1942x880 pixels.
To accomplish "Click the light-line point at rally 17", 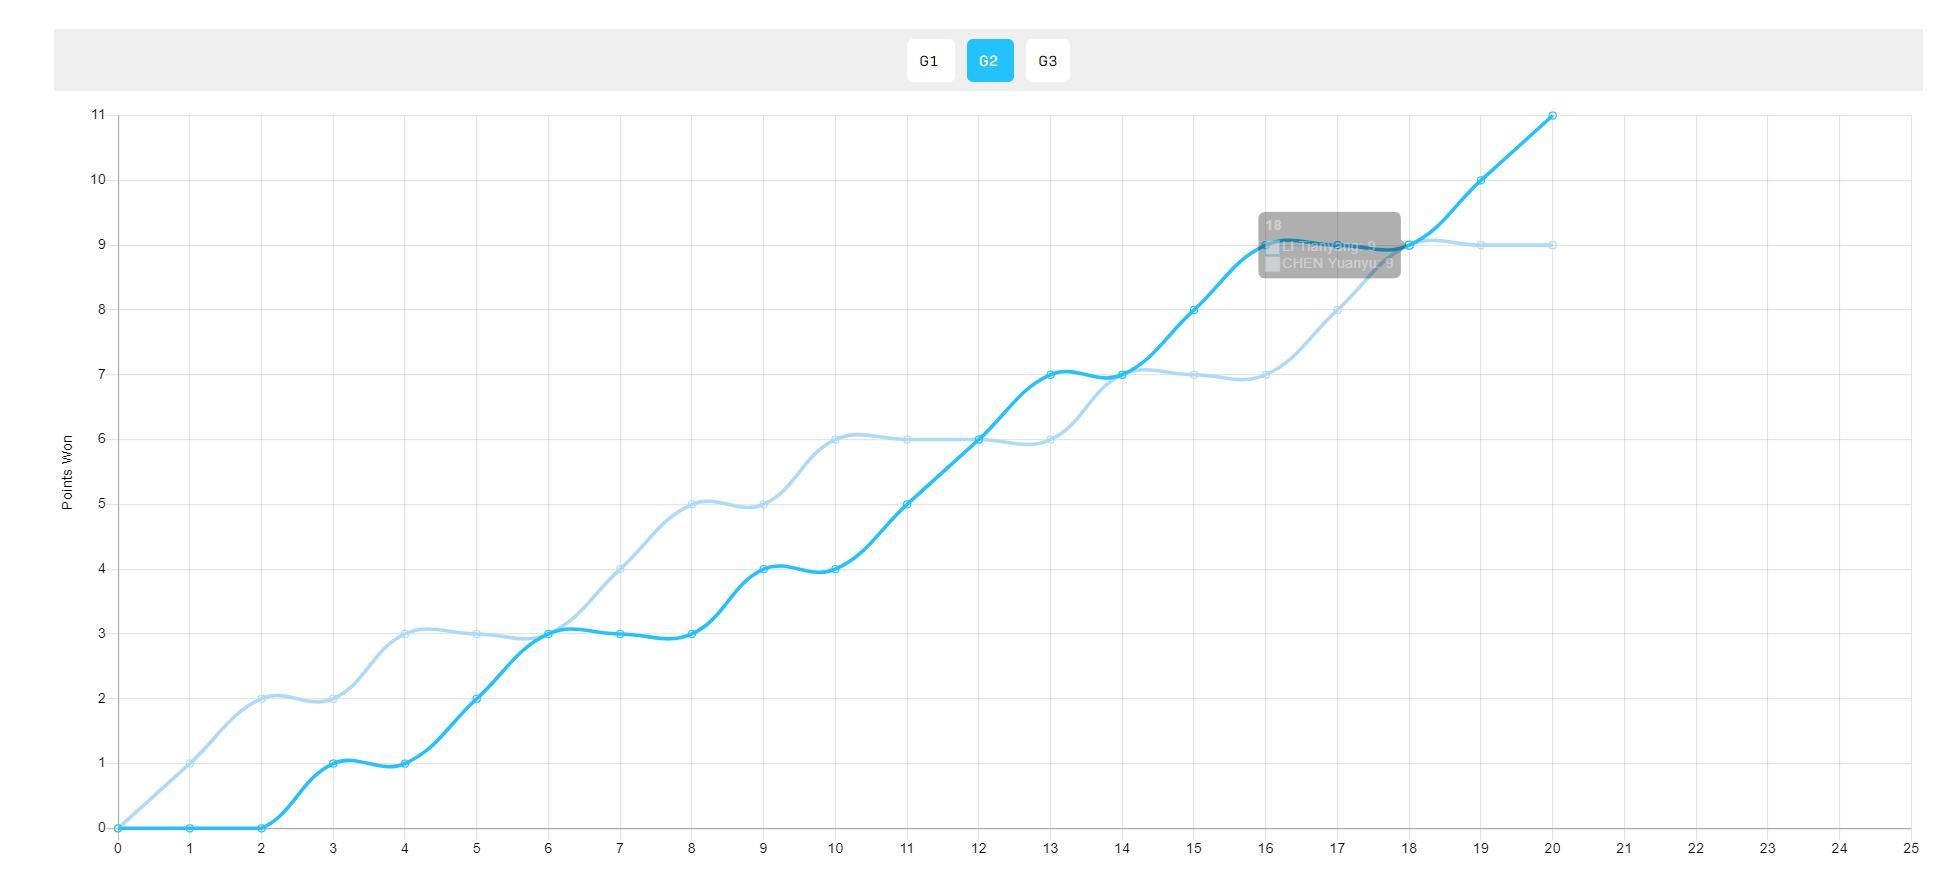I will coord(1337,310).
